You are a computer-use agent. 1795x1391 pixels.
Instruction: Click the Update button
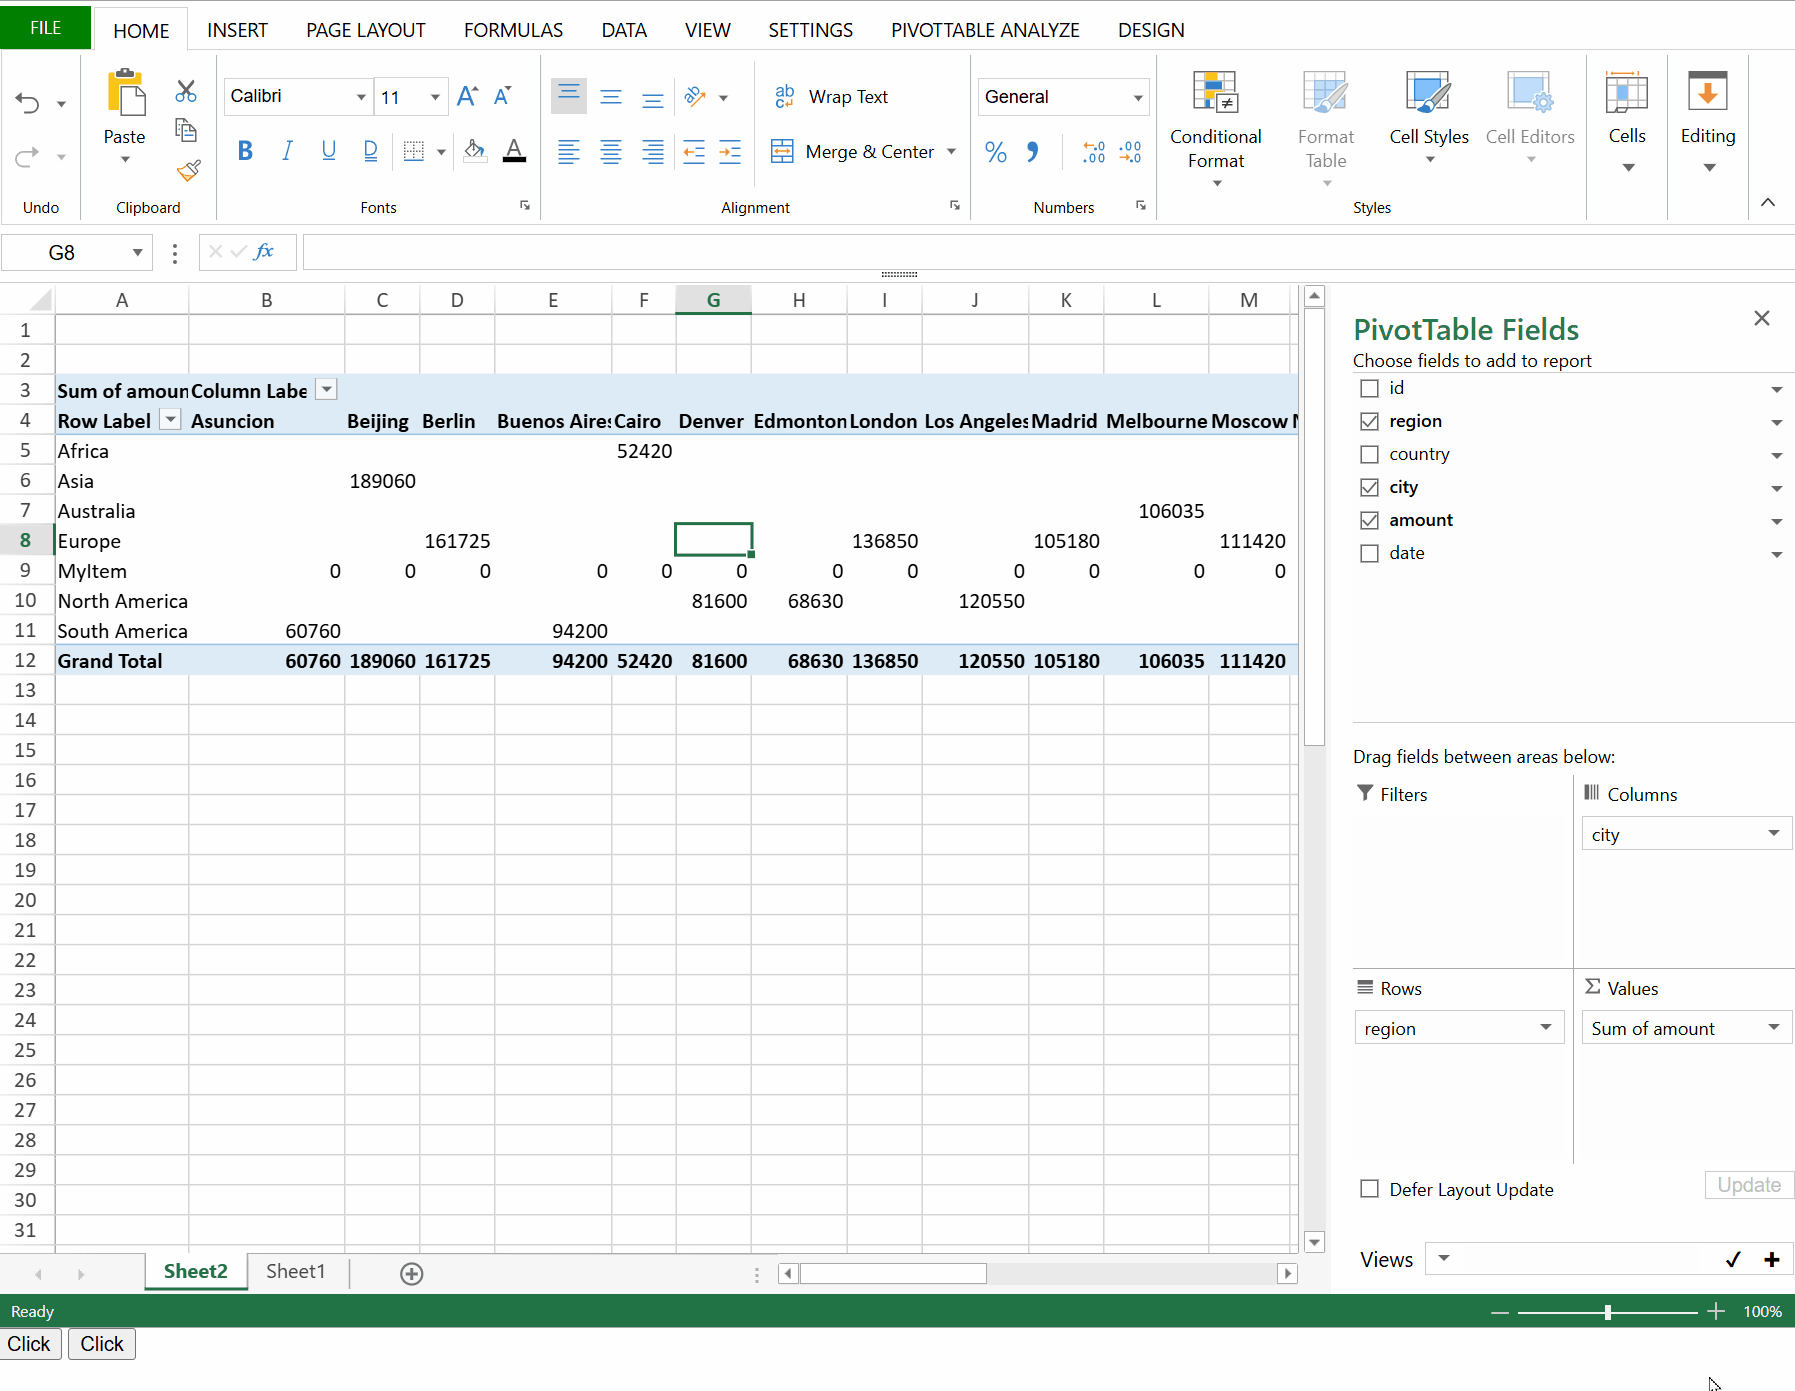(x=1749, y=1185)
